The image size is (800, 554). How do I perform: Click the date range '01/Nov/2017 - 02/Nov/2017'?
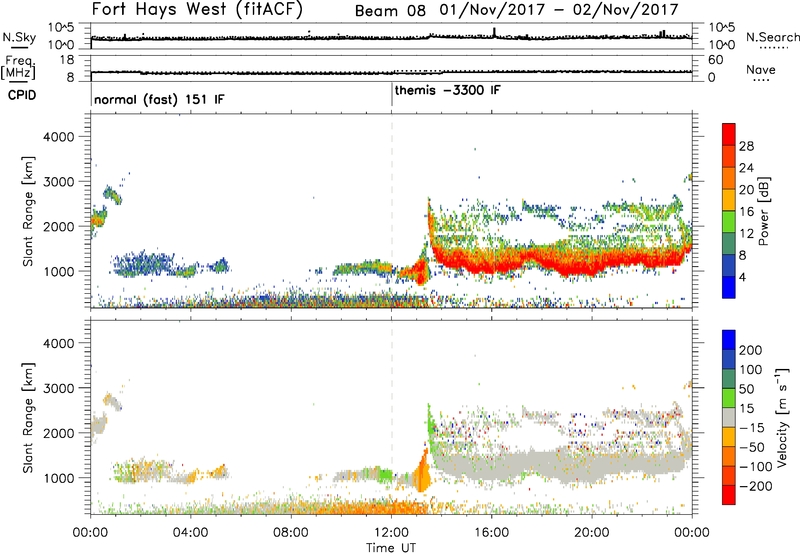pyautogui.click(x=559, y=10)
